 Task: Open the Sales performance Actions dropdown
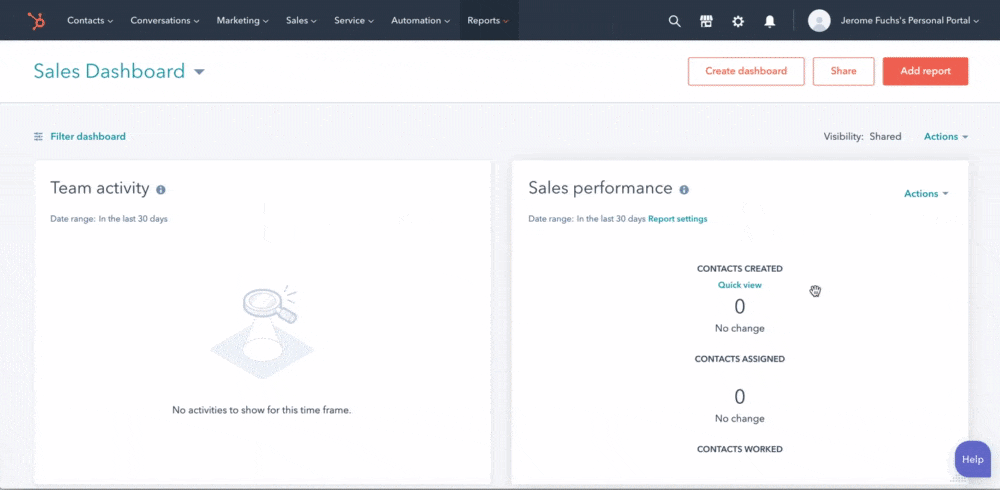pos(925,194)
